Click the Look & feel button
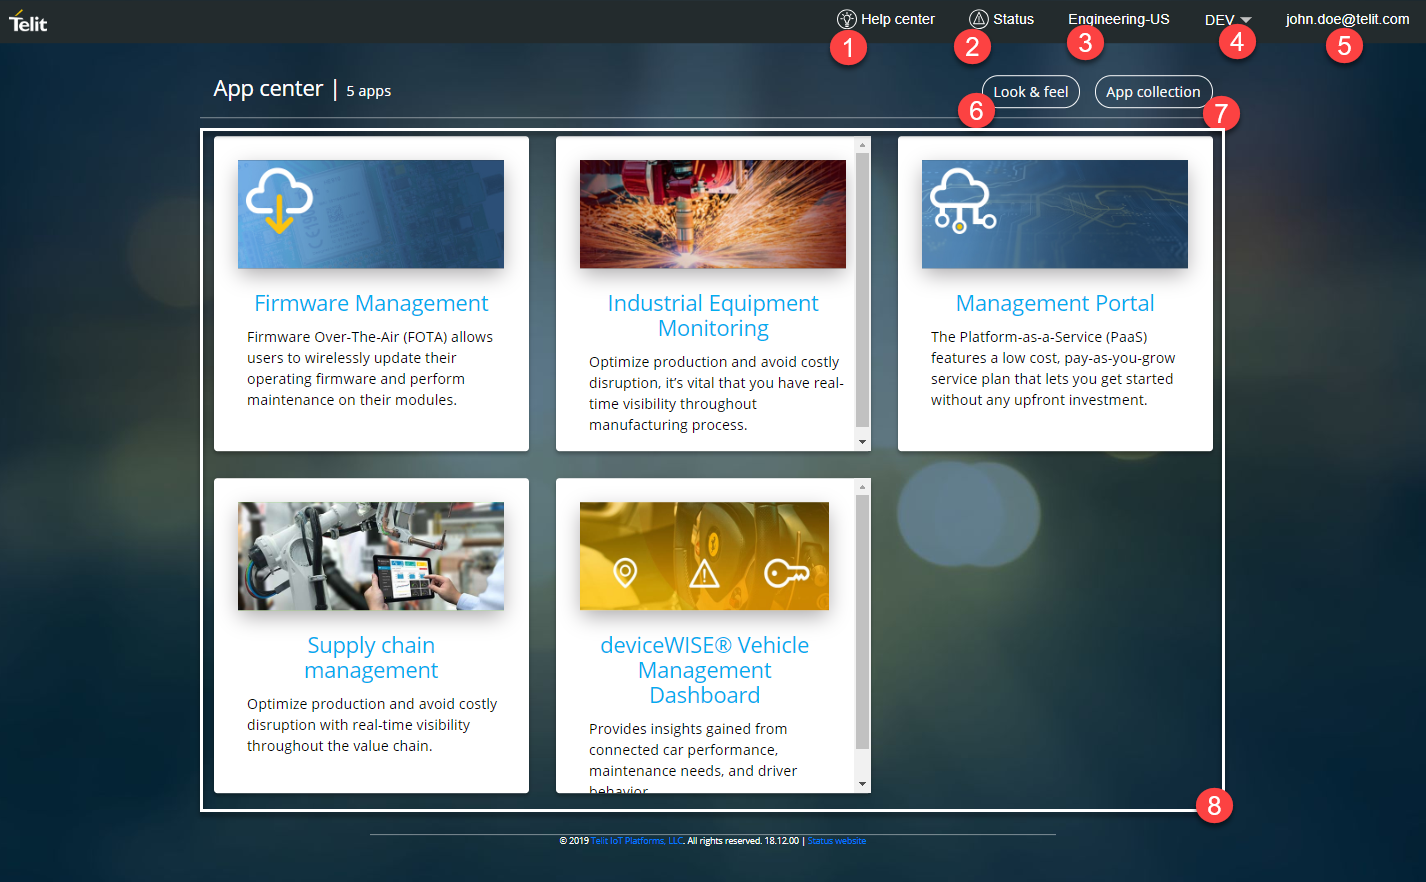Image resolution: width=1426 pixels, height=882 pixels. [1030, 92]
